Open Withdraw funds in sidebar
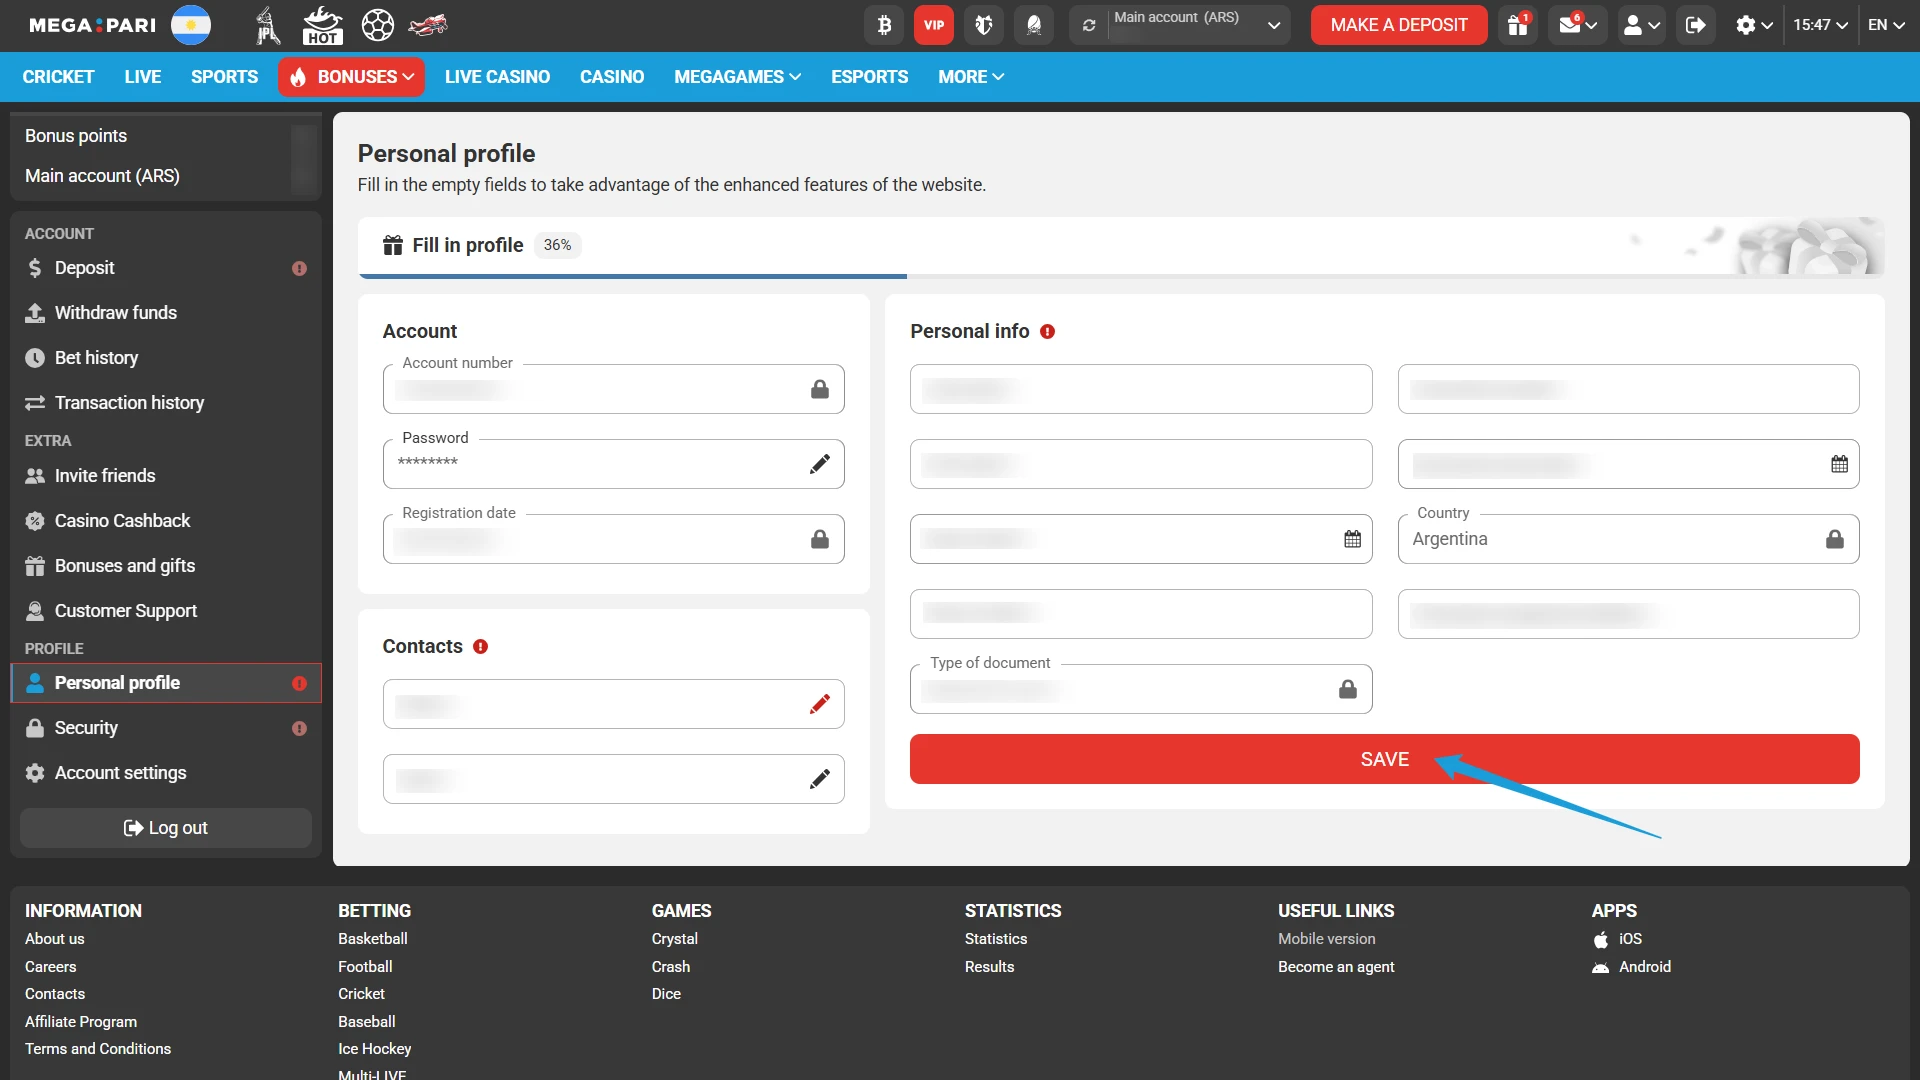 166,313
